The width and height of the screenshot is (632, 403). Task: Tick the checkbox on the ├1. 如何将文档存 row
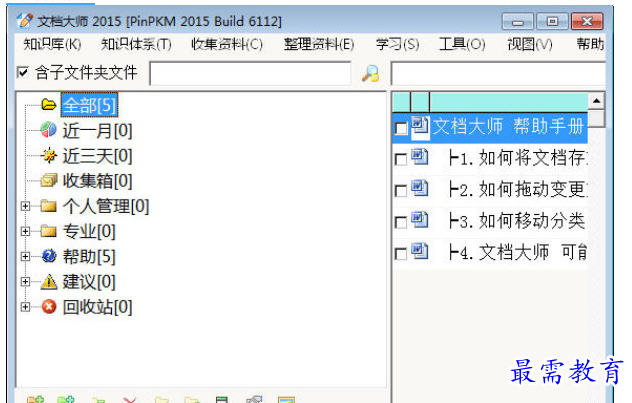[x=401, y=160]
